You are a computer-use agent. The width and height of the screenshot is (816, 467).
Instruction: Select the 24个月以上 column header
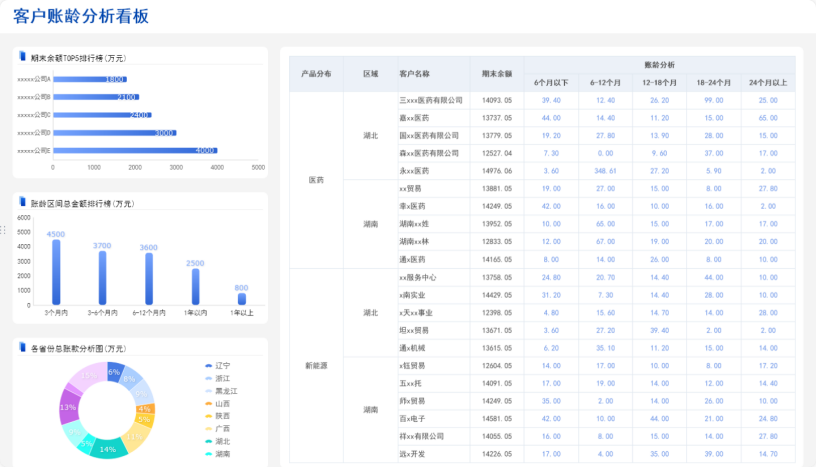768,83
